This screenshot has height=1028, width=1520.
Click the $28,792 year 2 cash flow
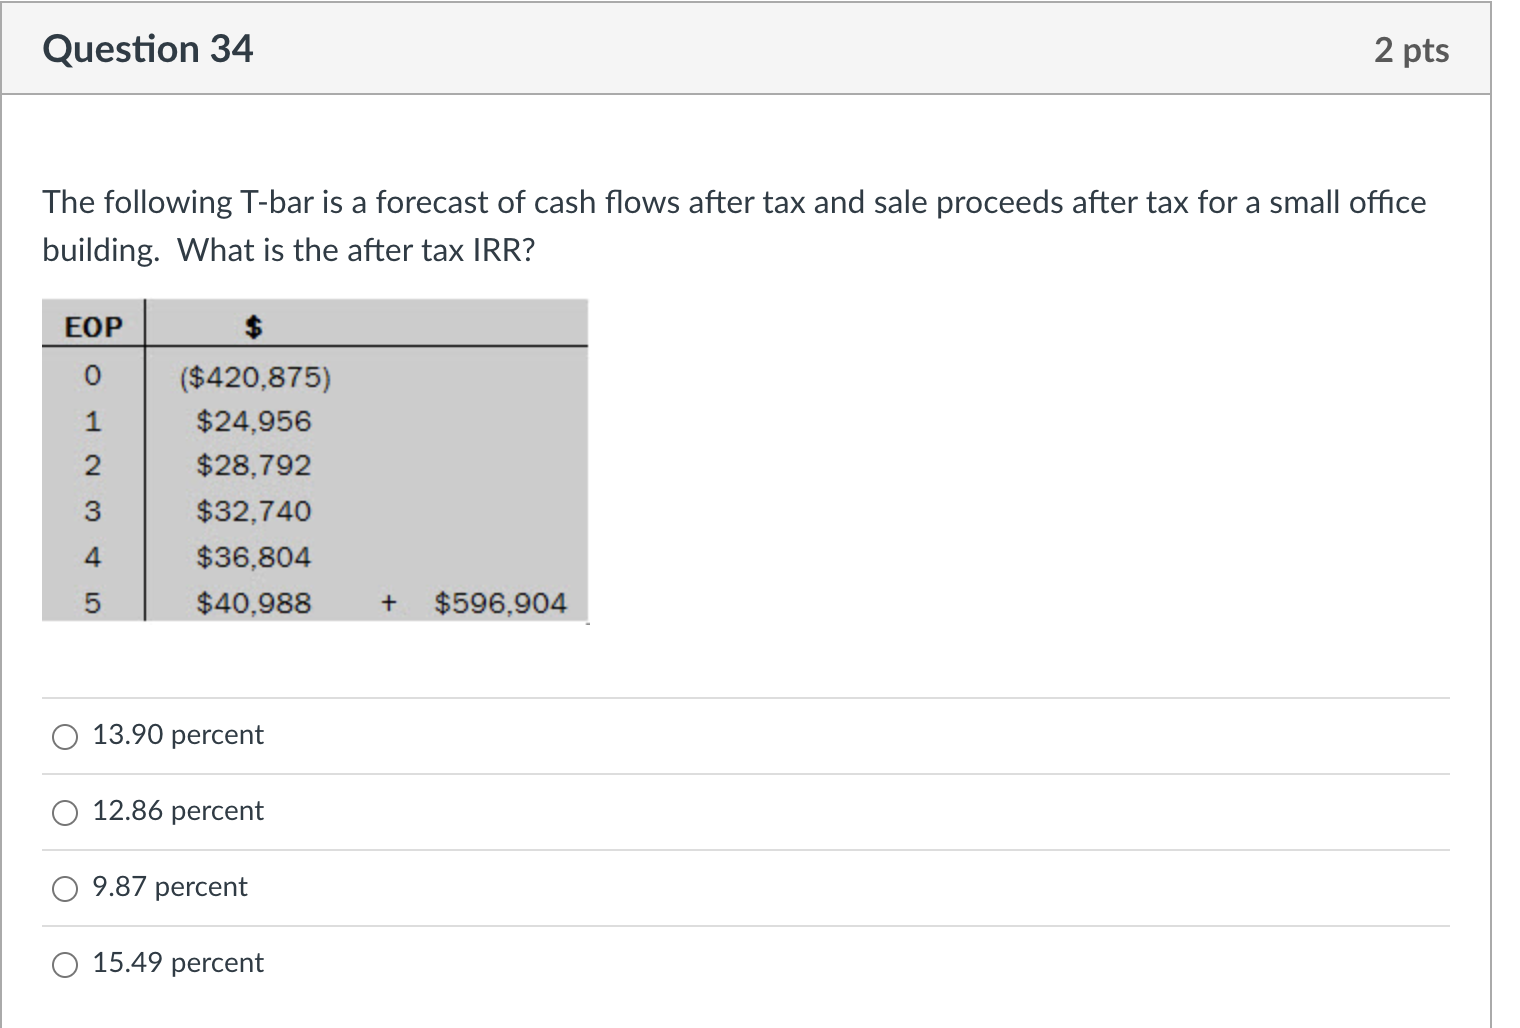(254, 466)
